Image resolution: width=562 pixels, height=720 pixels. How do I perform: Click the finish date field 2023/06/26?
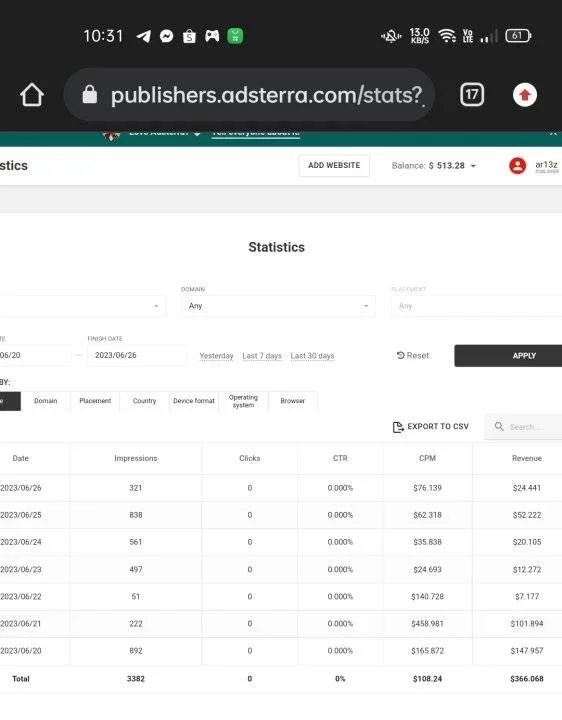(137, 355)
